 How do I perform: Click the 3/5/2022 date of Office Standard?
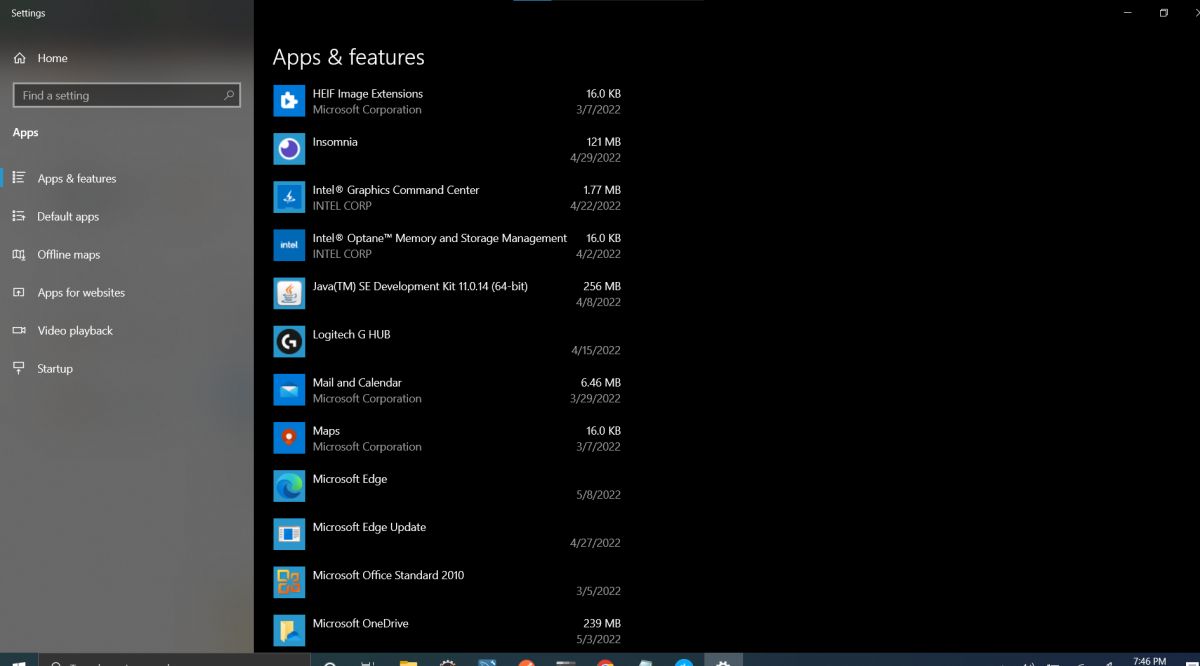point(599,591)
